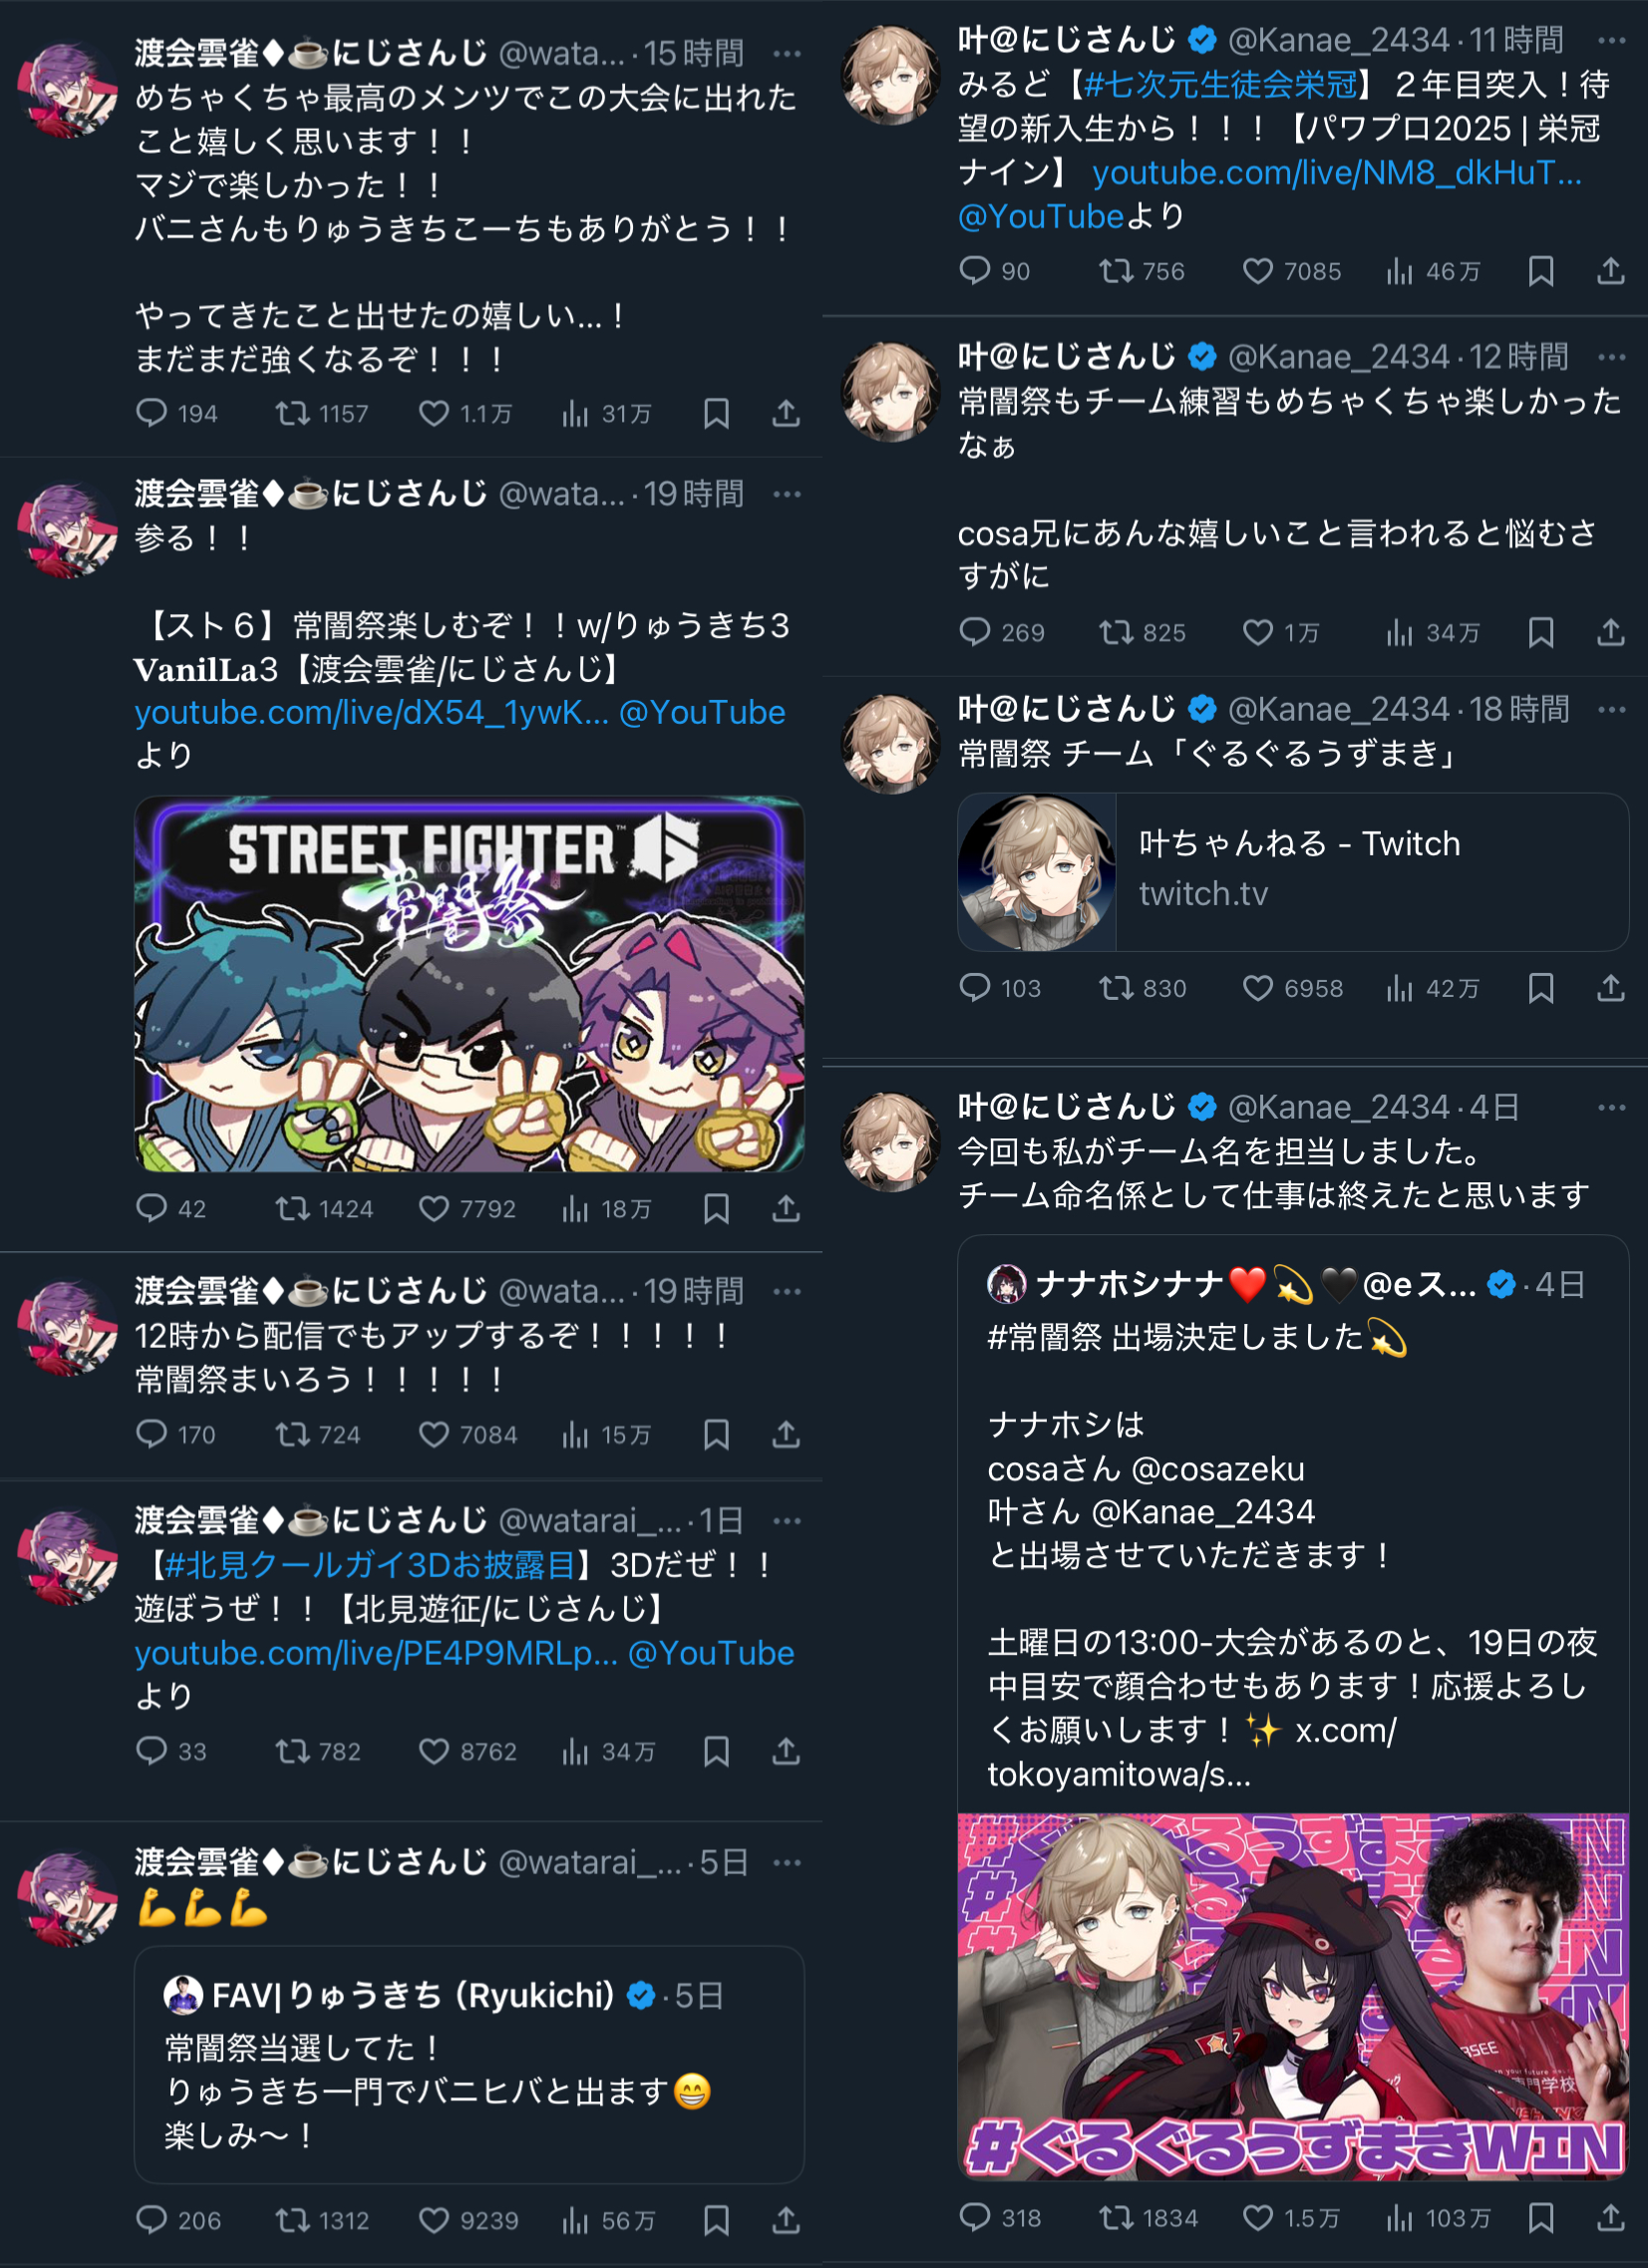Bookmark the 北見クールガイ3D tweet
The image size is (1648, 2268).
tap(716, 1751)
